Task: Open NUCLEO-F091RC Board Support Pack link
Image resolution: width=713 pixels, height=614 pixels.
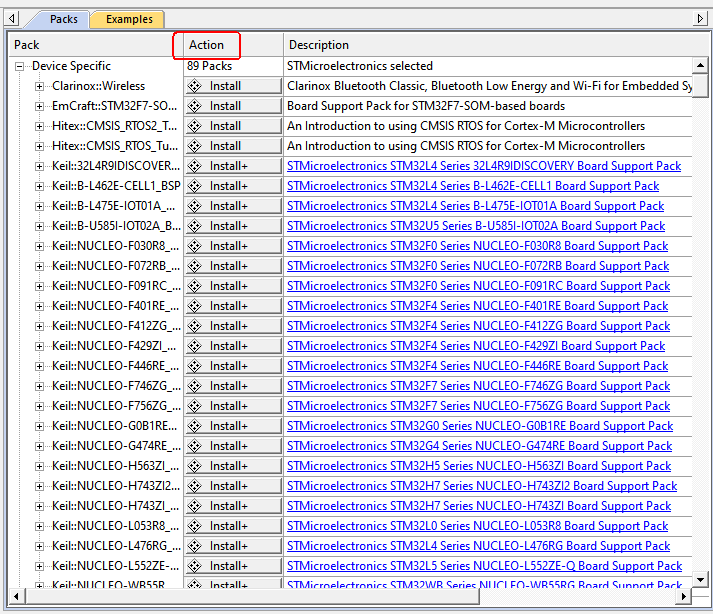Action: (x=478, y=286)
